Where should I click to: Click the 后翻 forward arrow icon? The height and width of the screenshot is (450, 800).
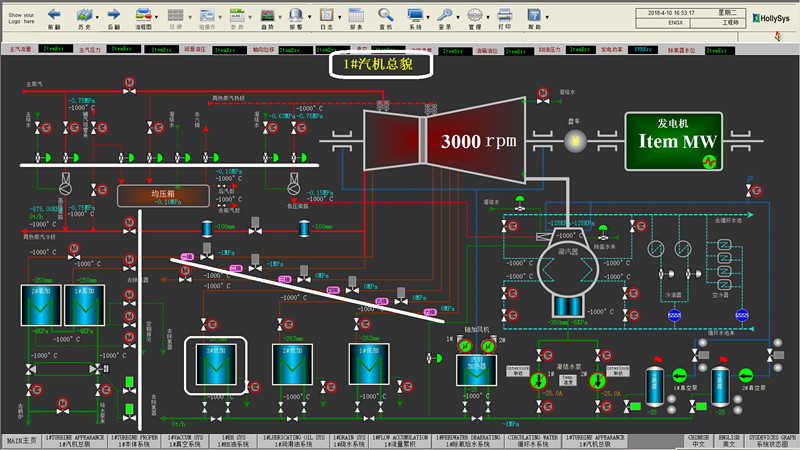(112, 15)
